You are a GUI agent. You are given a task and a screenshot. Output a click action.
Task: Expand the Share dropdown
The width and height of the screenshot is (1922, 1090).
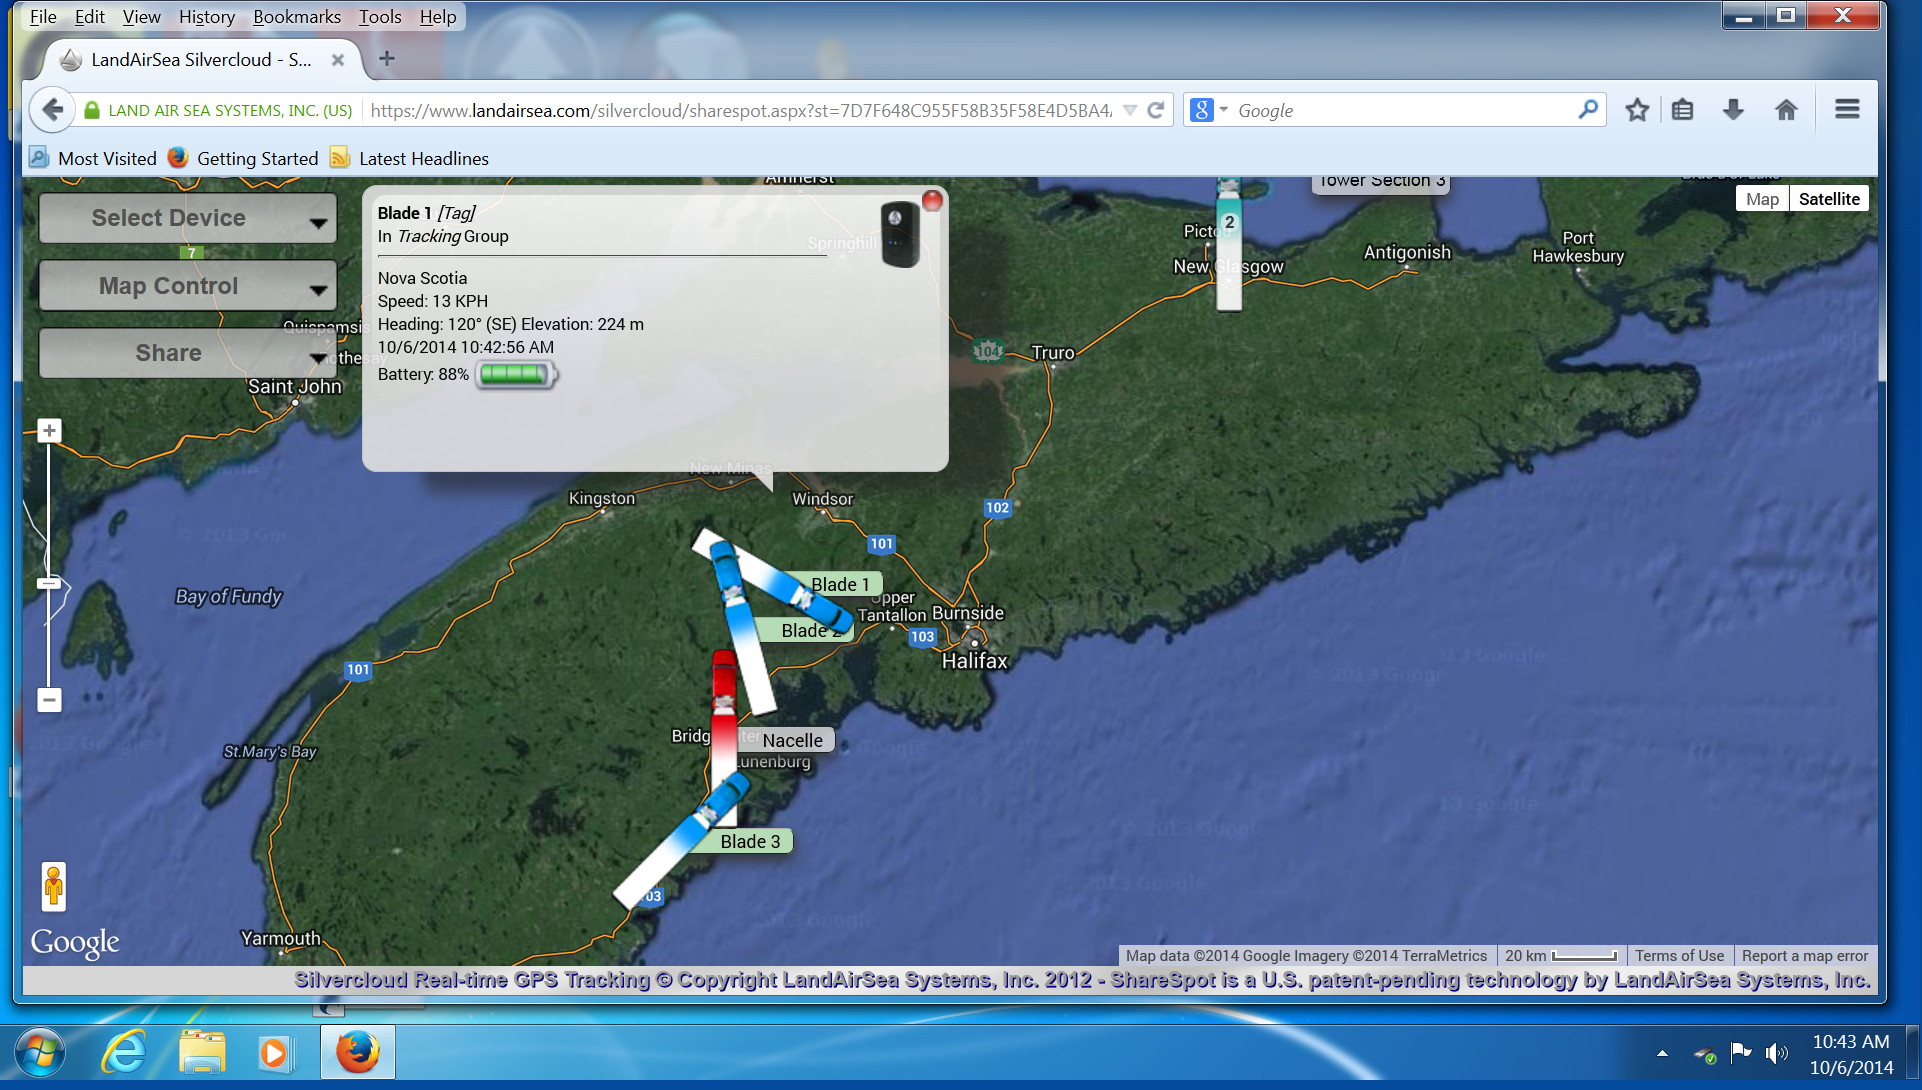coord(188,353)
